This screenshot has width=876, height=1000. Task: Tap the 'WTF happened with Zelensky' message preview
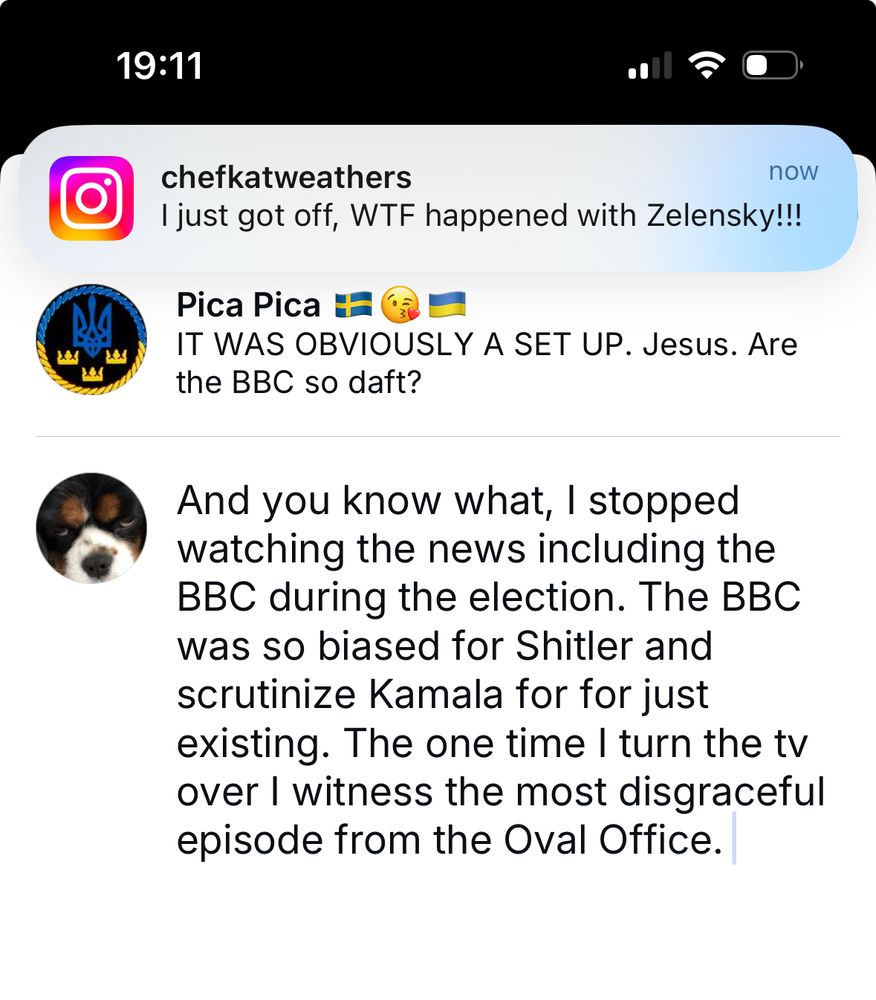click(x=481, y=216)
